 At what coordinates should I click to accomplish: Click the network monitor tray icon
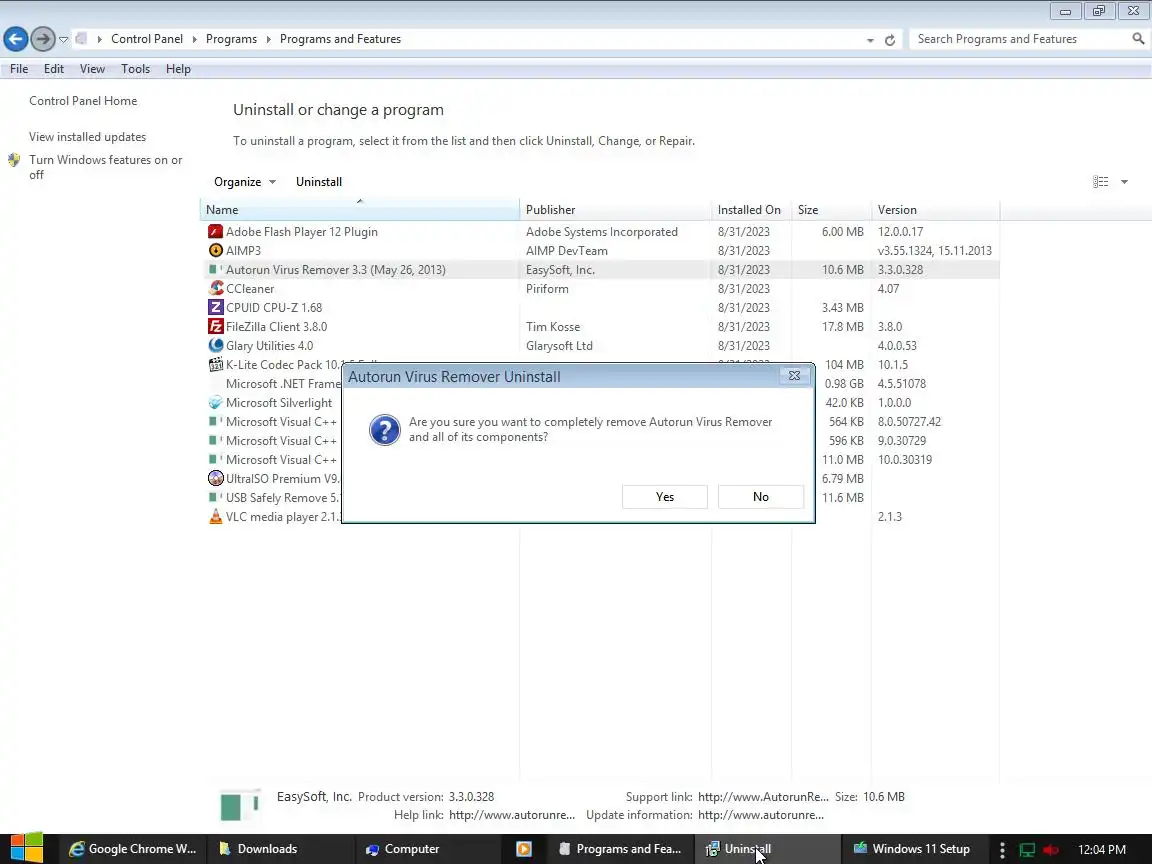[1027, 850]
